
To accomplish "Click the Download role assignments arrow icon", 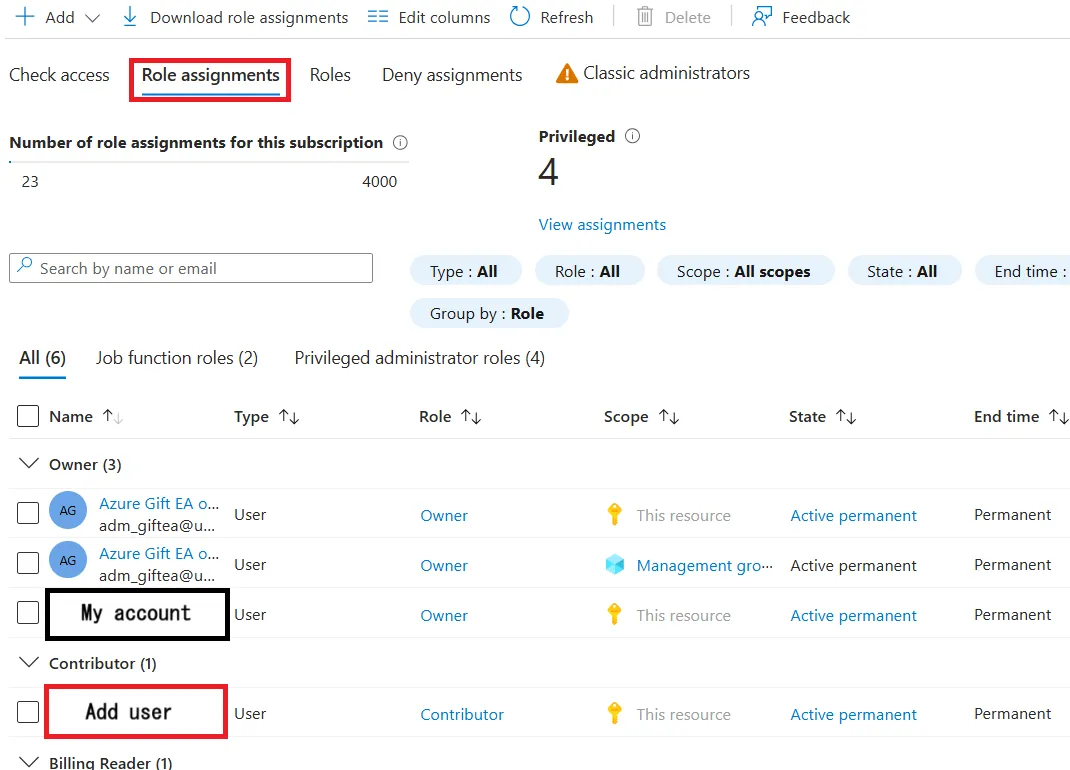I will point(130,17).
